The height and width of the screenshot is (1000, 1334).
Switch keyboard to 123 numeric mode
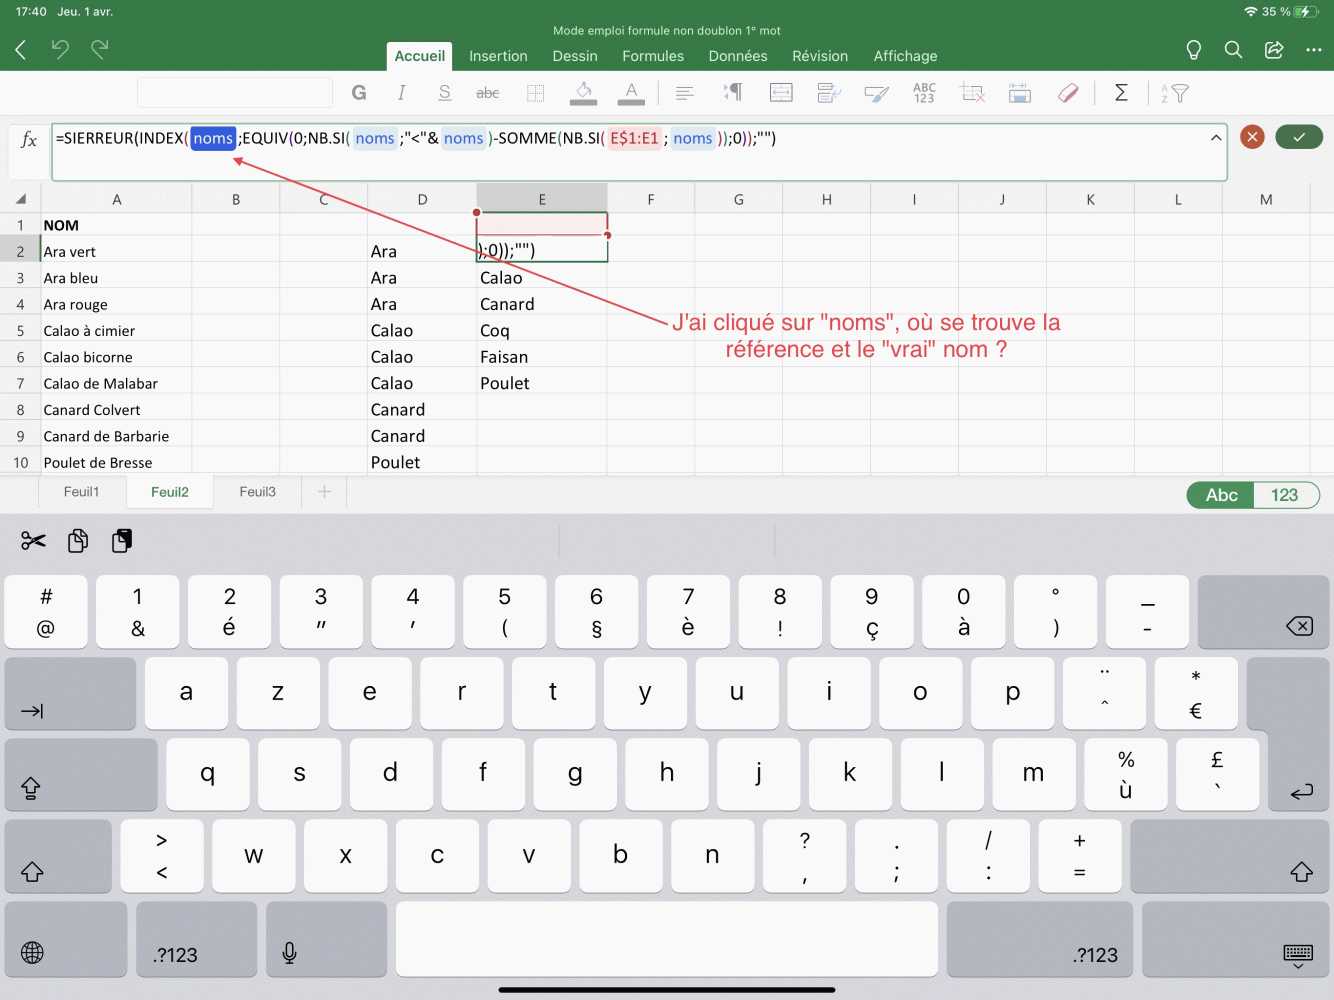pos(1285,495)
